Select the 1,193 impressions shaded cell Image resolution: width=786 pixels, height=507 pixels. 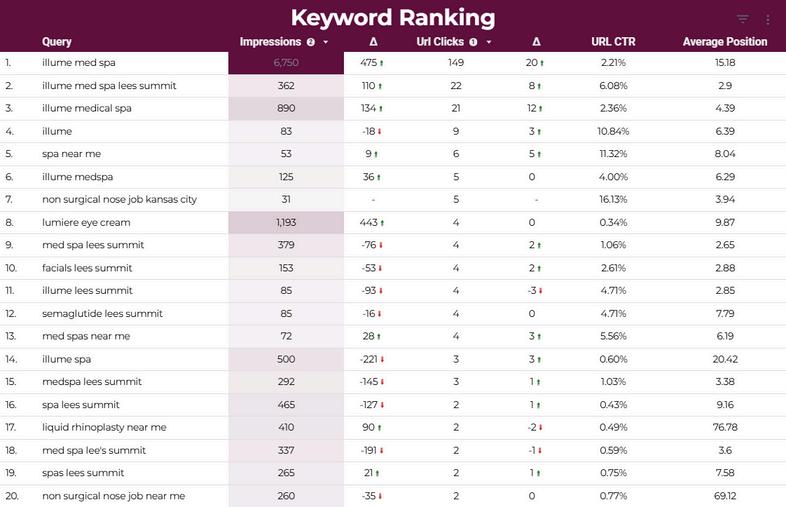286,222
